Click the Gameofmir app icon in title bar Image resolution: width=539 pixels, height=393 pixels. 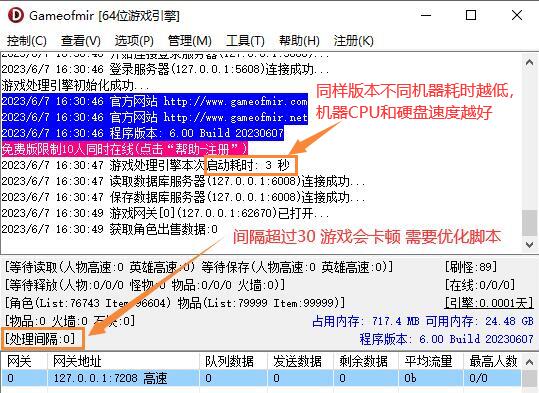click(15, 15)
